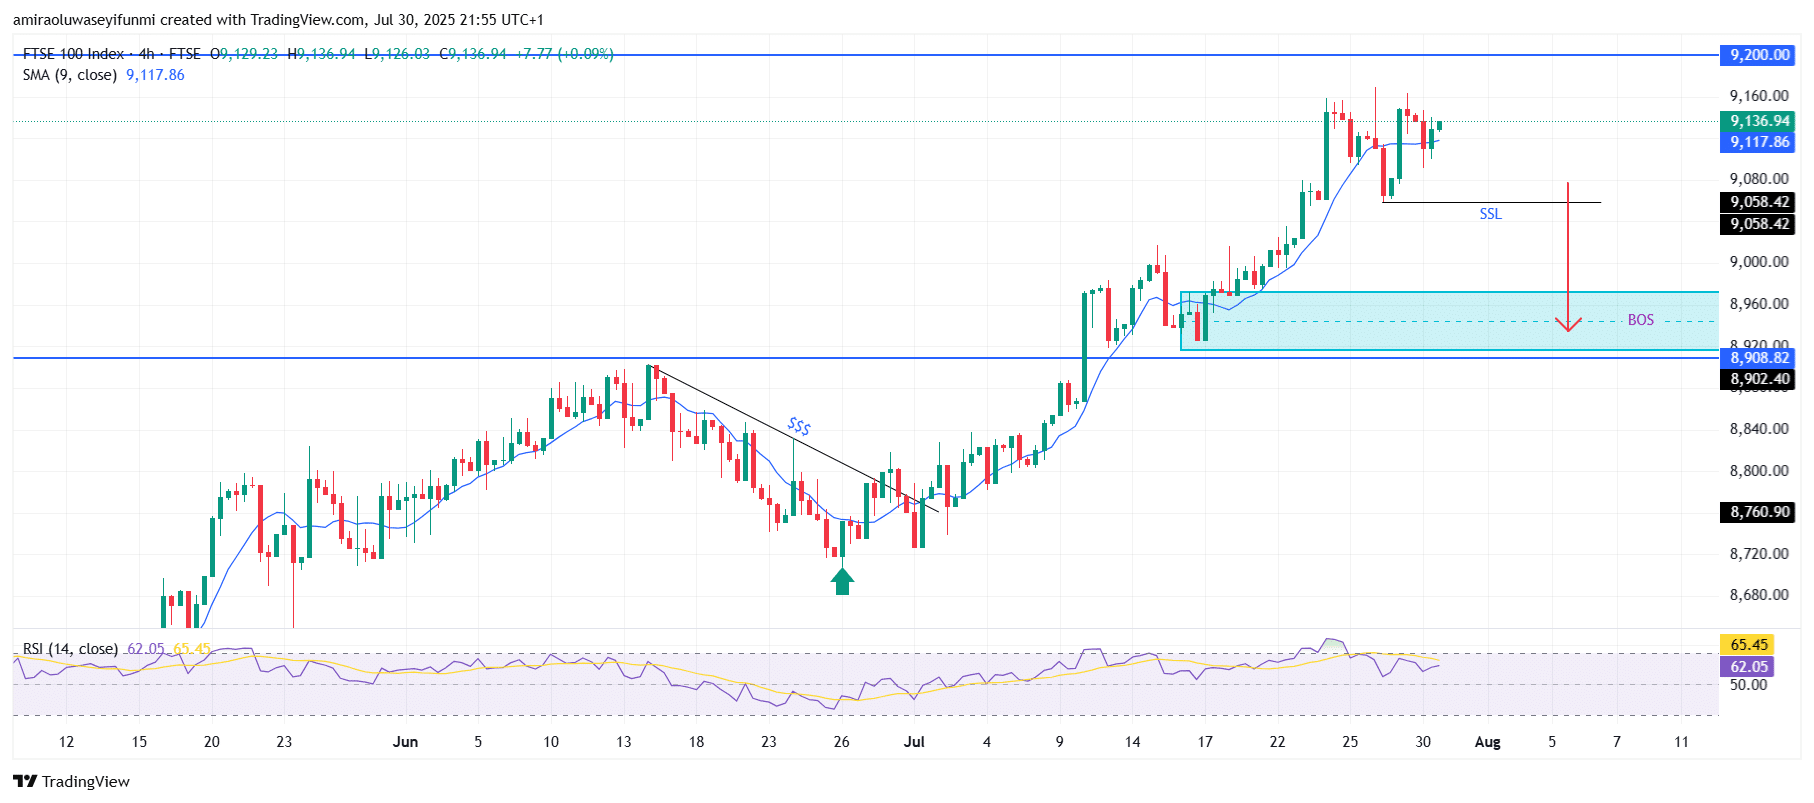Click the 20 date label on time axis

pos(212,742)
